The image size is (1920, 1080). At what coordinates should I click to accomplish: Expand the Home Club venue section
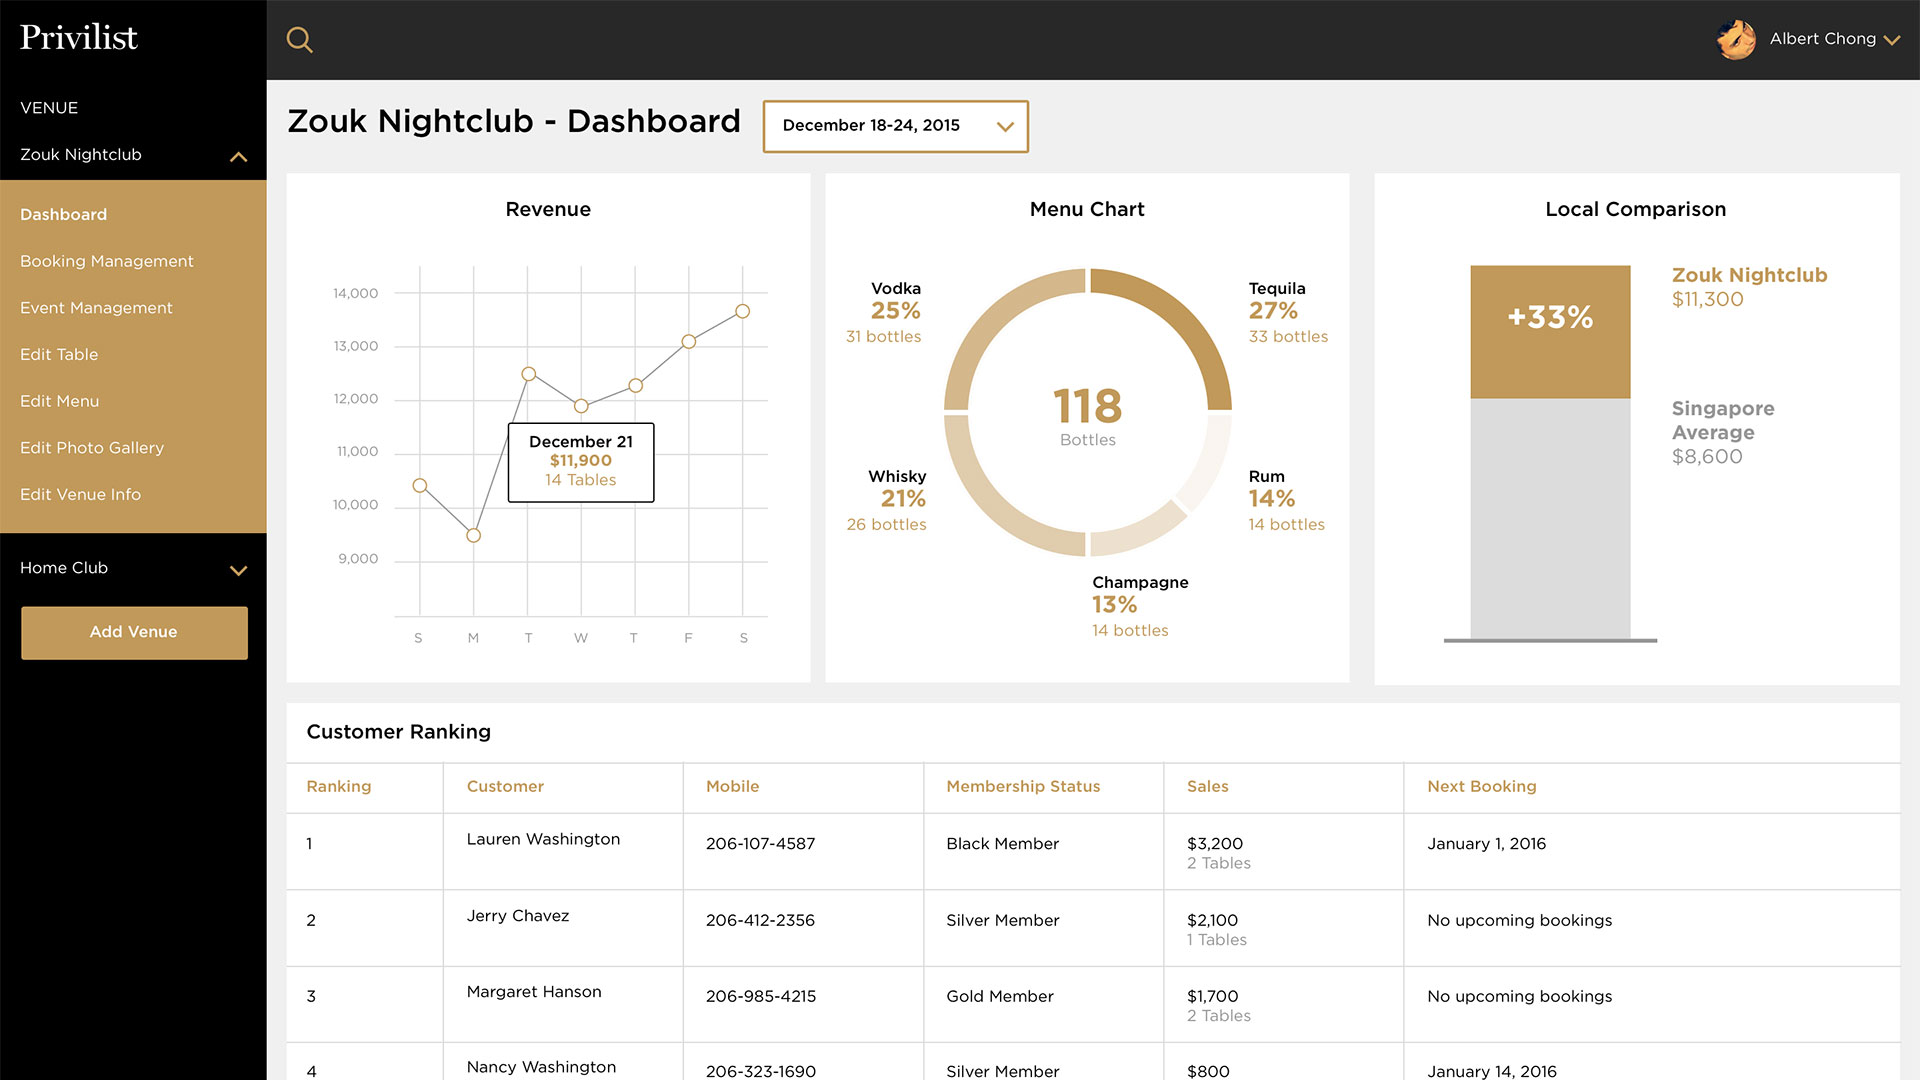point(238,570)
